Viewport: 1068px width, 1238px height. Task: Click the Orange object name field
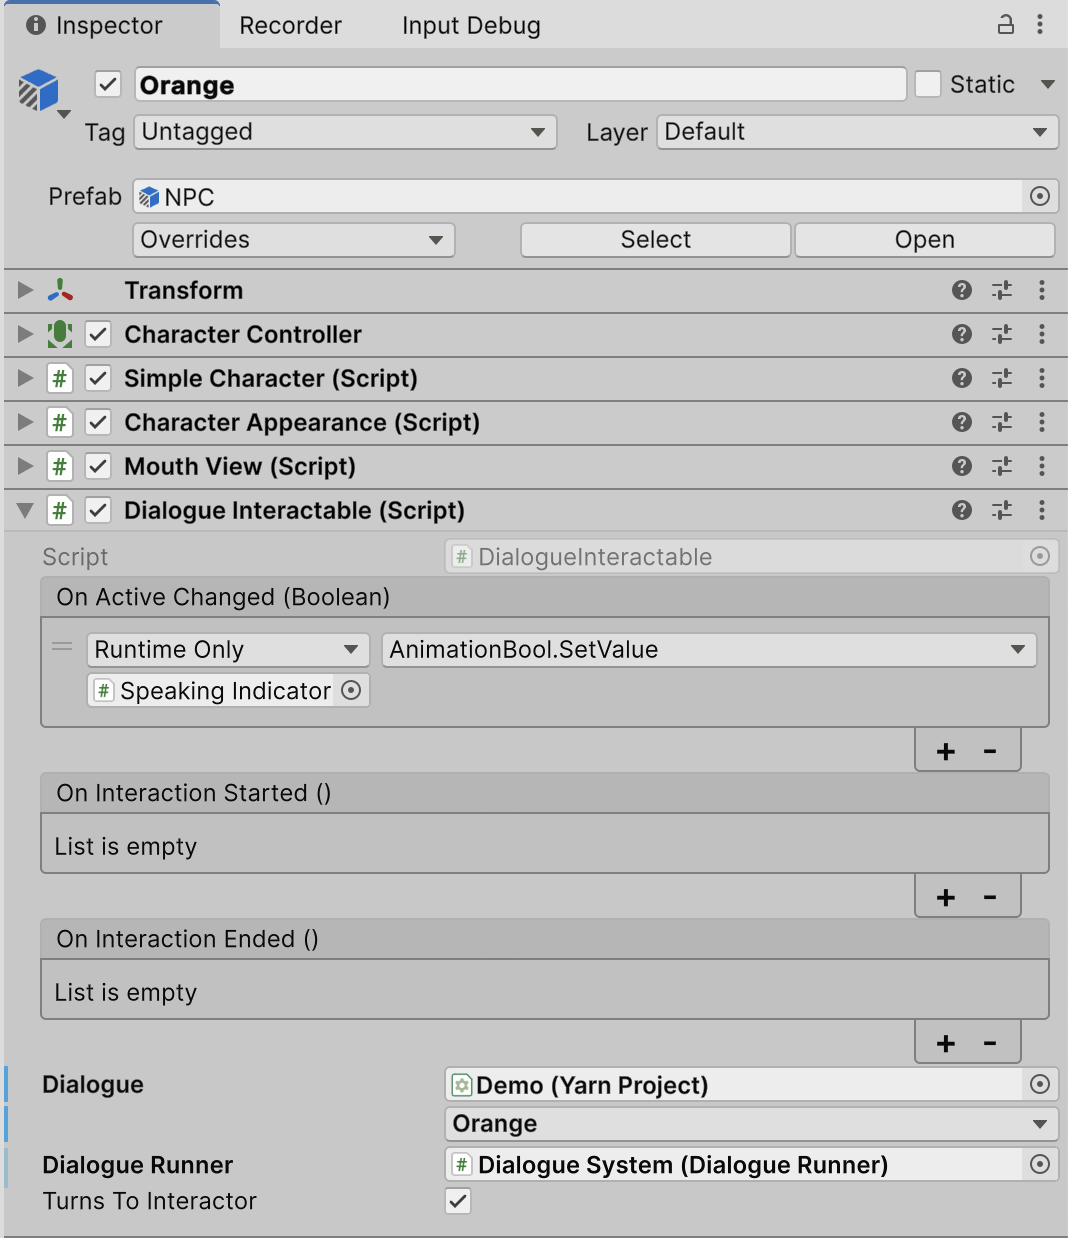(520, 85)
